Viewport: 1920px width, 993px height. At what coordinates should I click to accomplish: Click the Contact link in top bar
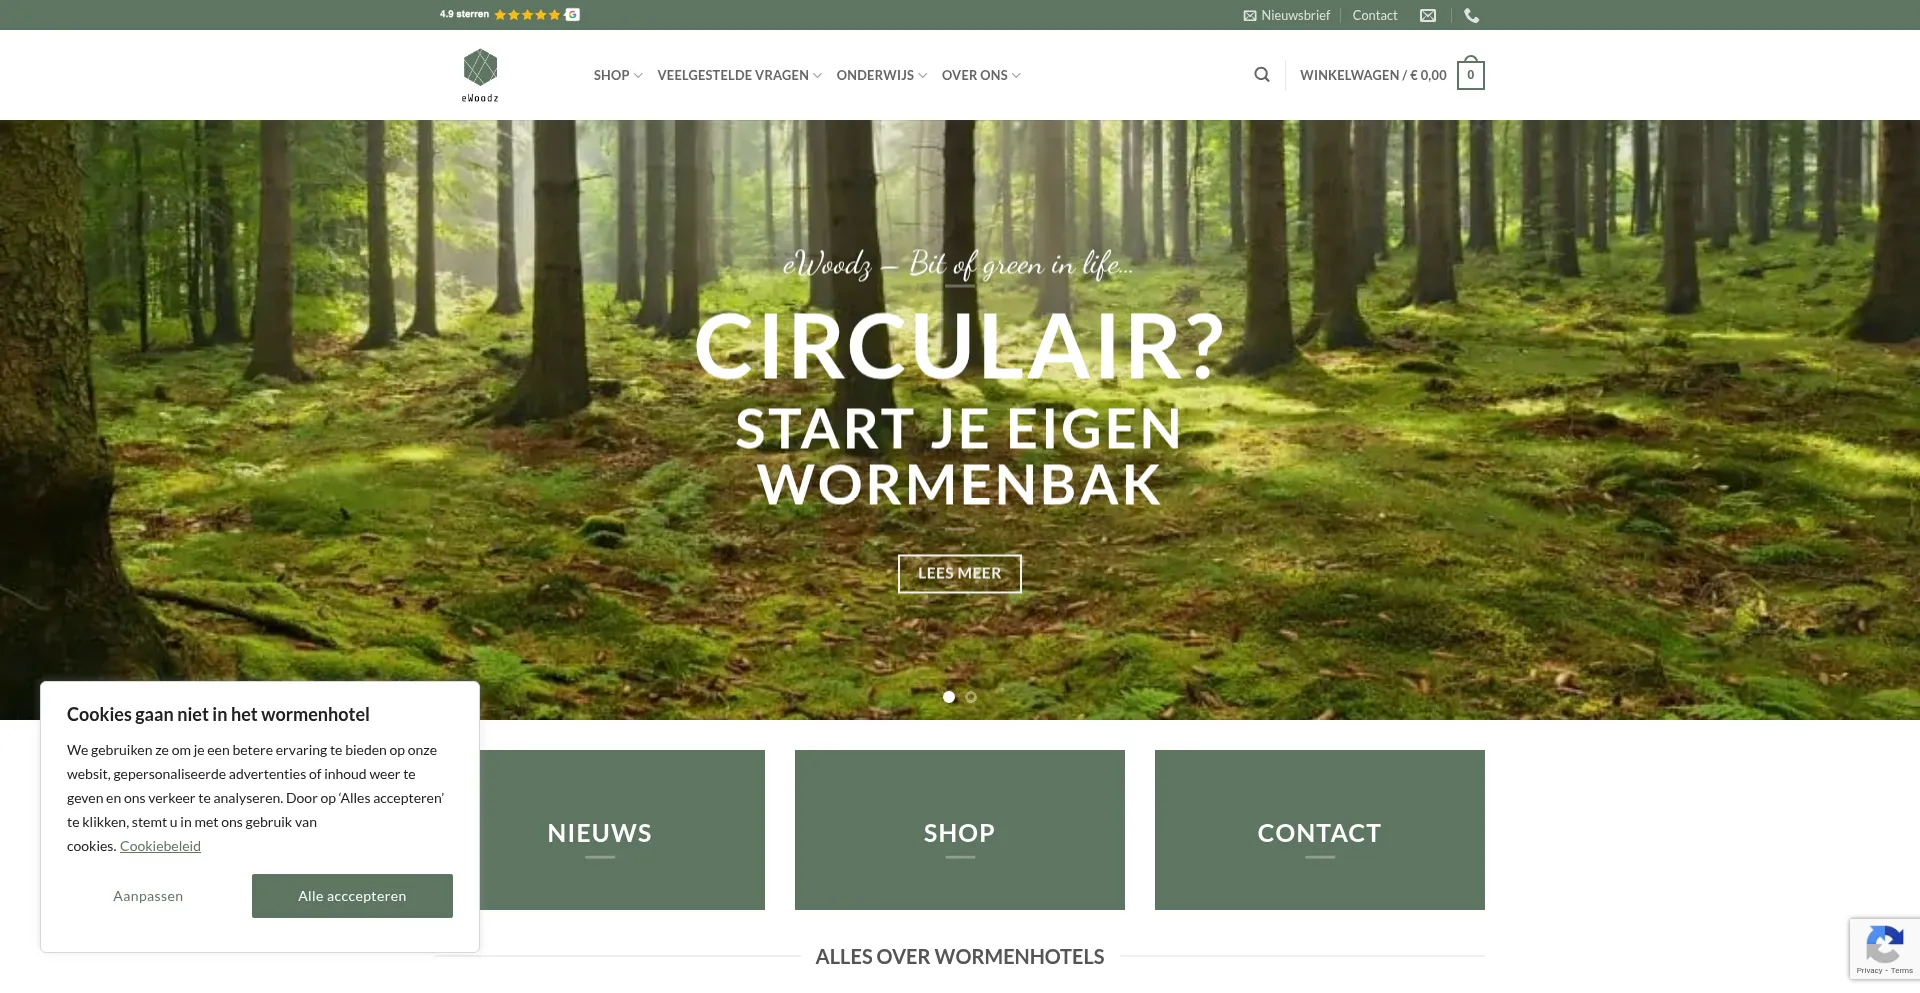click(x=1375, y=15)
